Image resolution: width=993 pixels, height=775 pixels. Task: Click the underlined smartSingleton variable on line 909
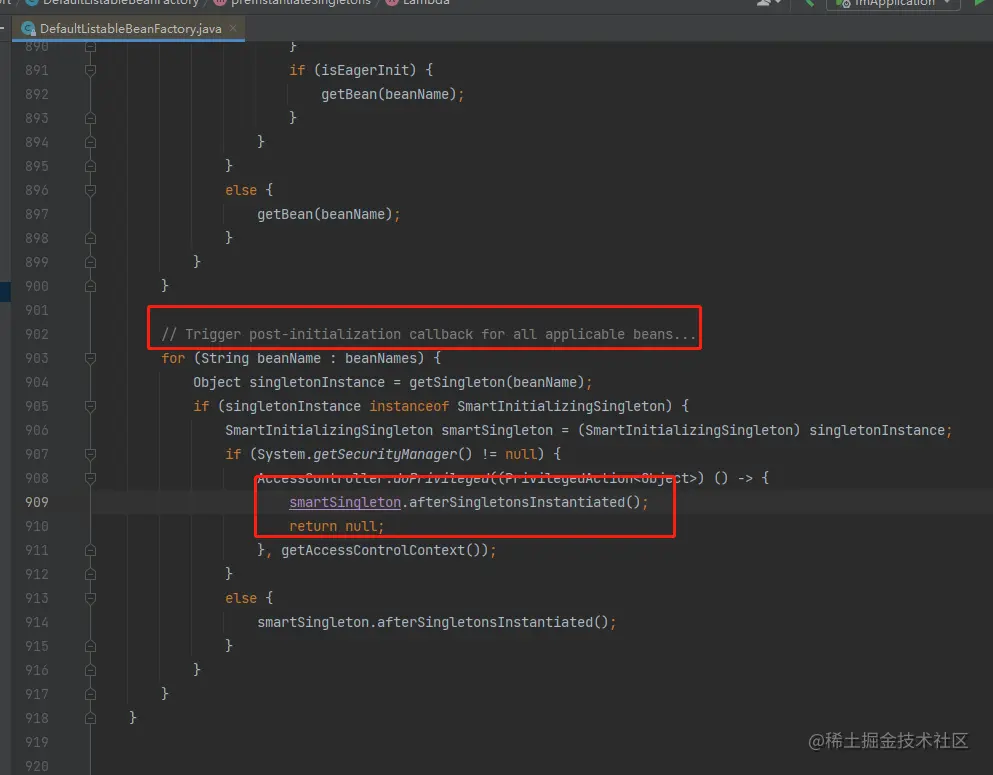(x=345, y=502)
